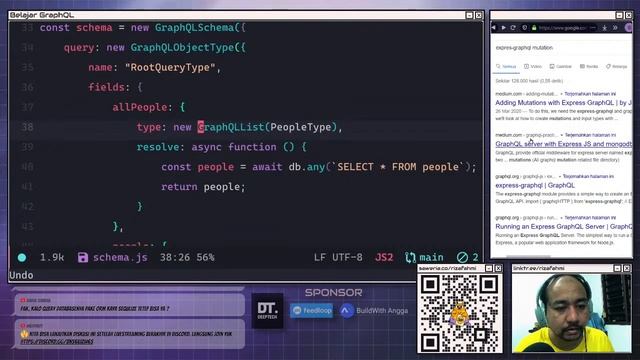Click the SELECT * FROM people query string
This screenshot has width=640, height=360.
(398, 167)
